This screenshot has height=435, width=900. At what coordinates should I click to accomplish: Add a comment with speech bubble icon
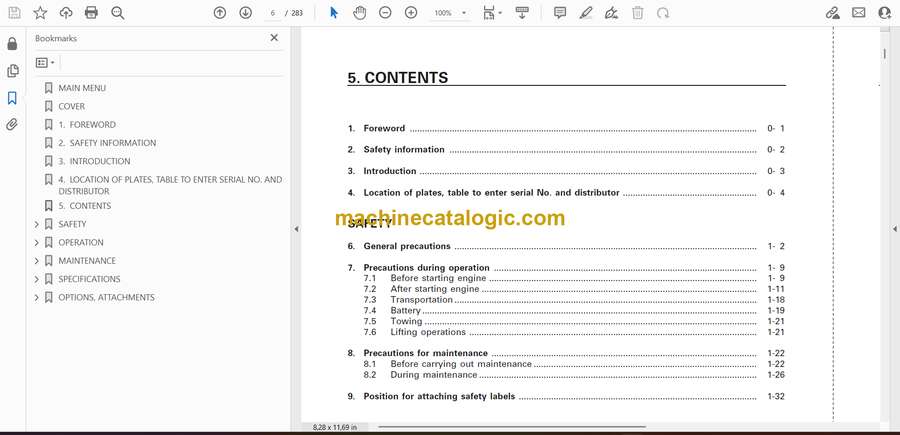pyautogui.click(x=560, y=13)
